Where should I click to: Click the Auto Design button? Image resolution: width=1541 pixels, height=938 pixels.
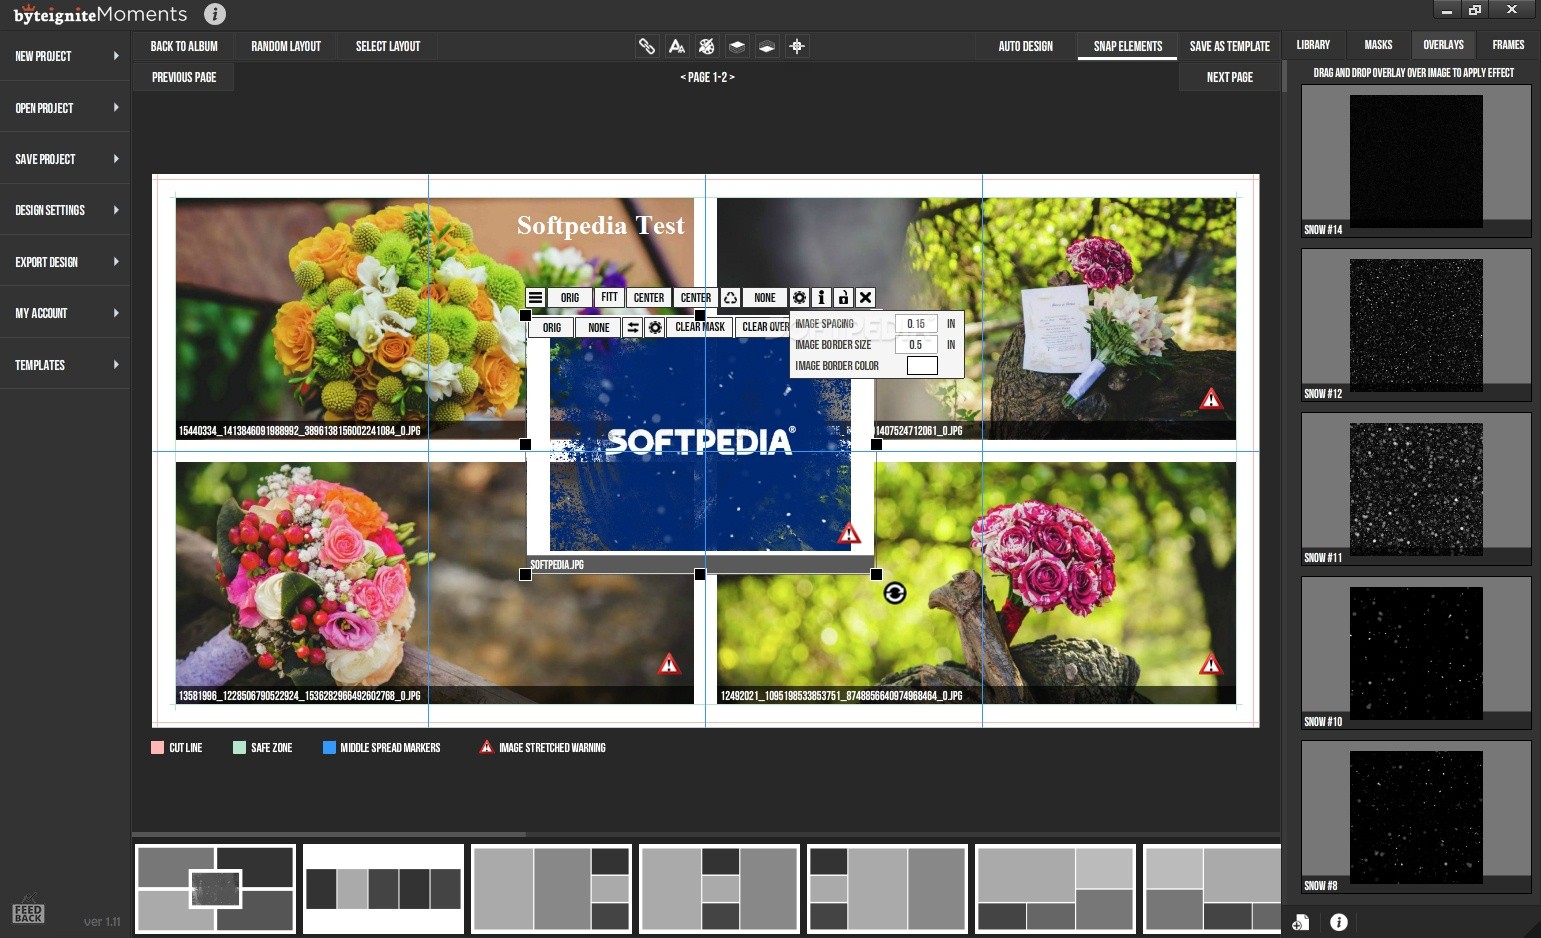tap(1025, 47)
